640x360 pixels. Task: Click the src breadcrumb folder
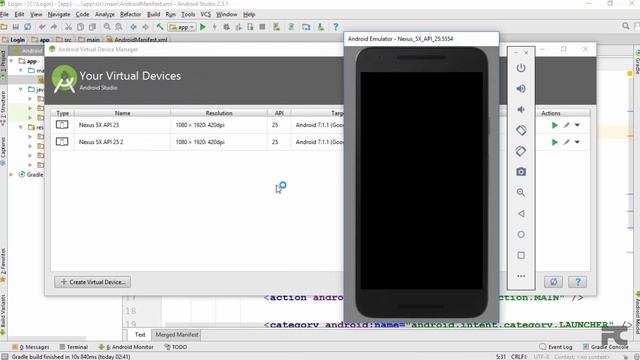coord(64,40)
